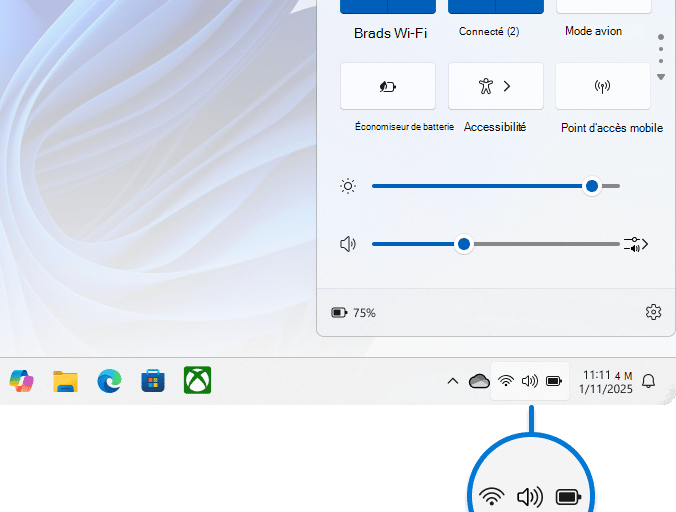Open File Explorer from the taskbar
This screenshot has height=512, width=676.
pyautogui.click(x=66, y=381)
